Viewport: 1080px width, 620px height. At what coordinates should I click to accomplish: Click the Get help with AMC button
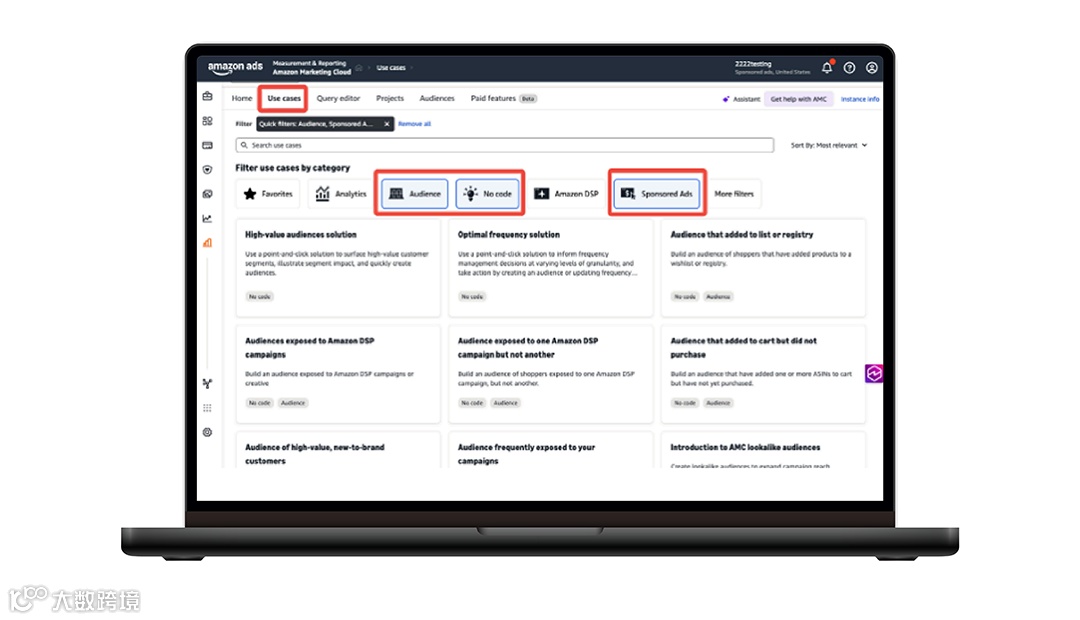tap(798, 99)
